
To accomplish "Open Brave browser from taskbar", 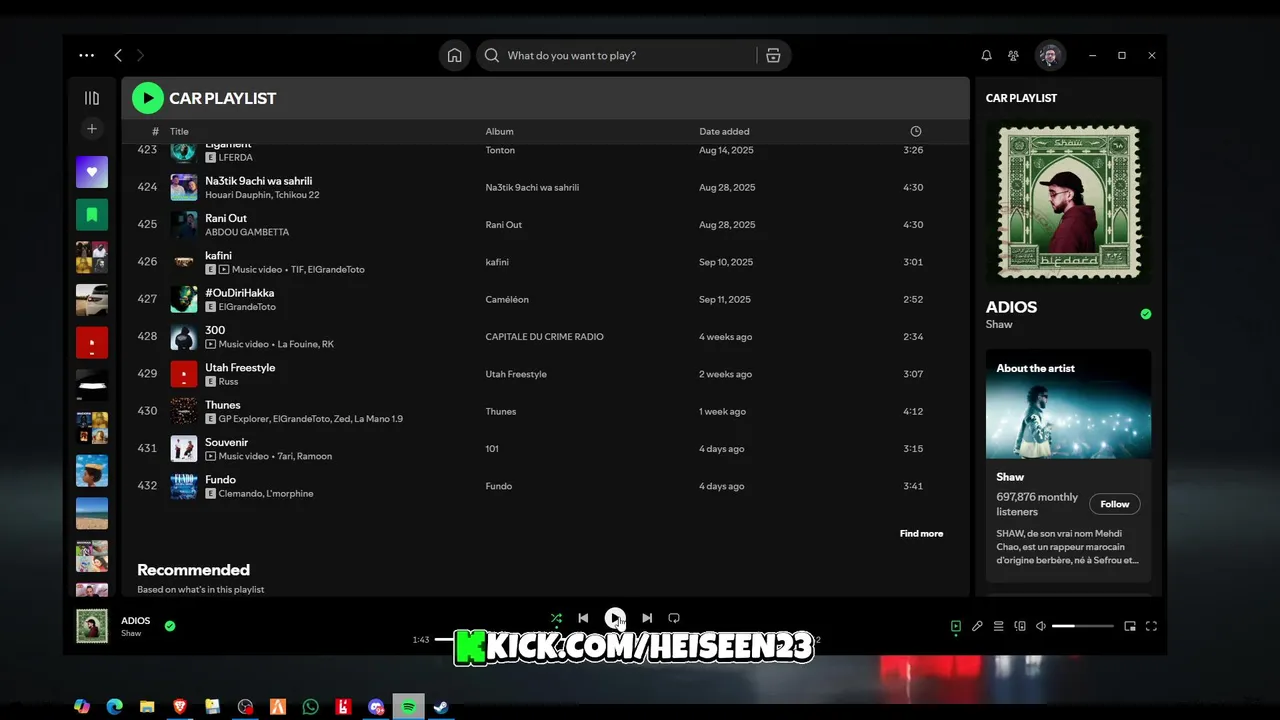I will pyautogui.click(x=180, y=707).
